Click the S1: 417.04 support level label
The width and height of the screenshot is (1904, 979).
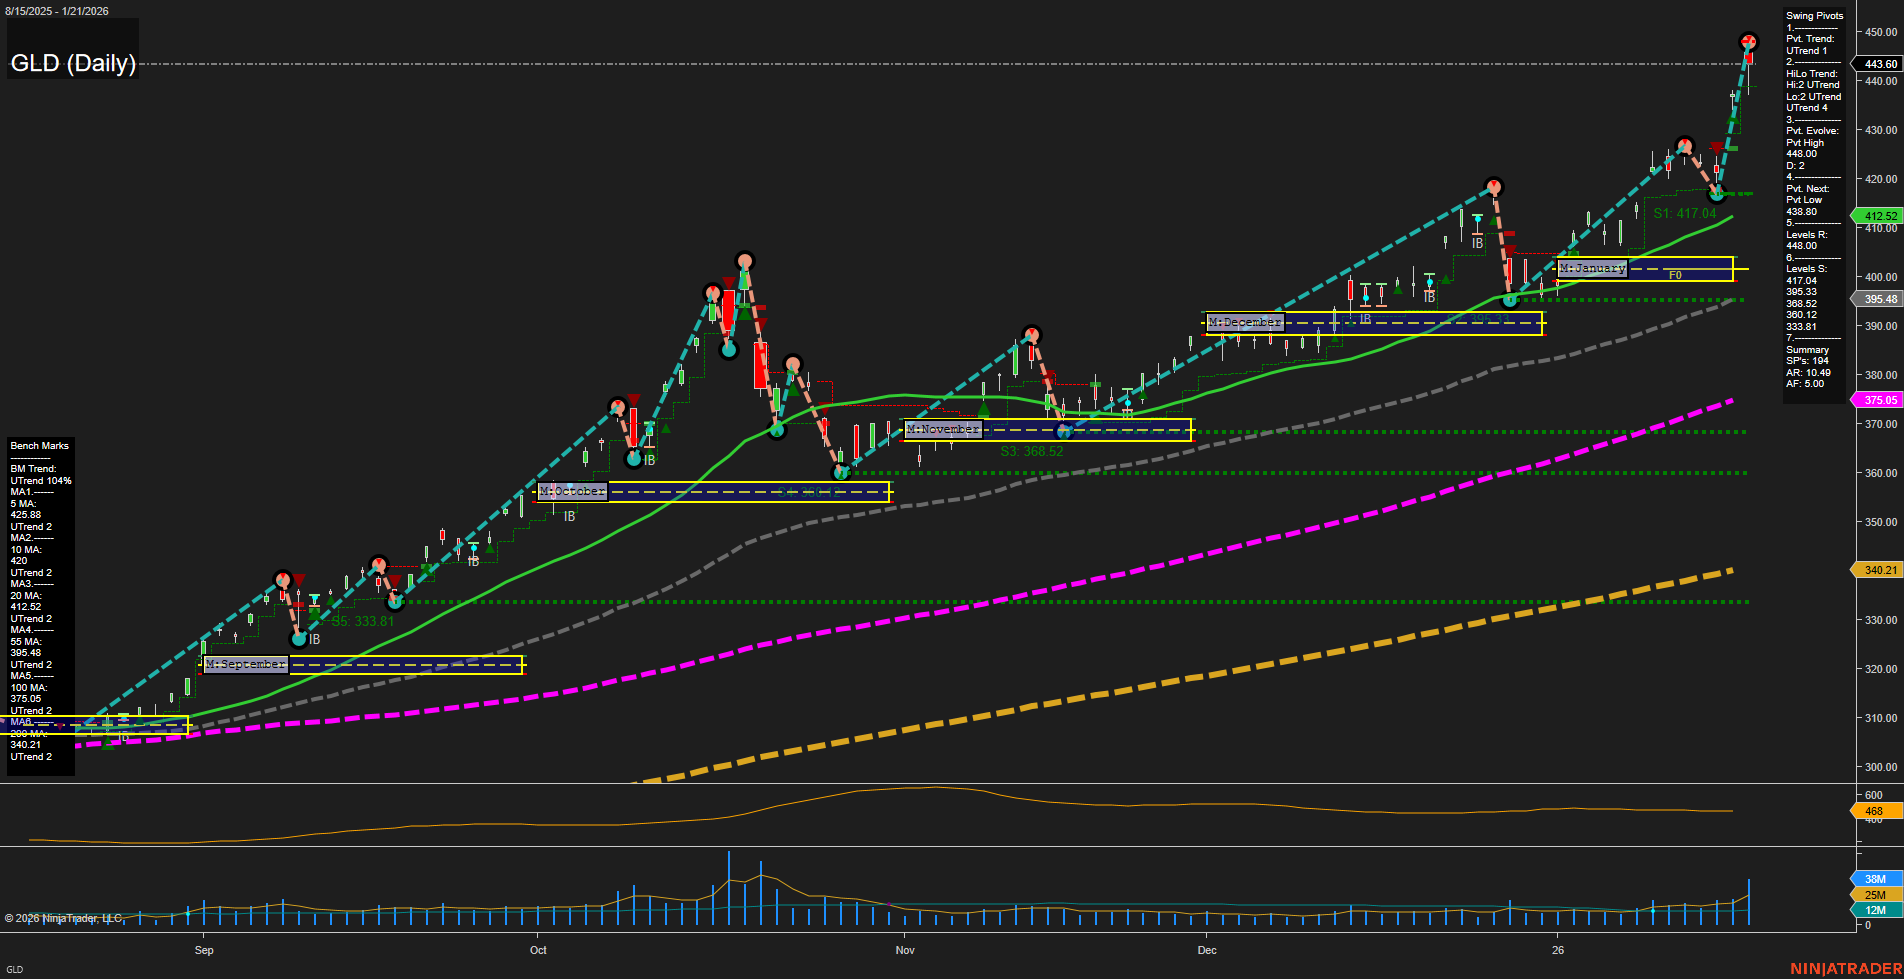point(1685,213)
